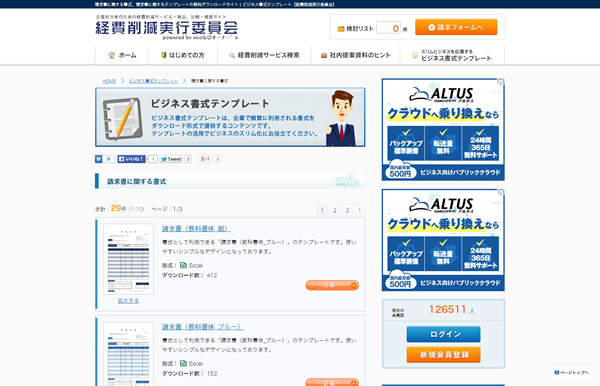This screenshot has width=600, height=386.
Task: Click the ビジネス書式テンプレート breadcrumb link
Action: [x=153, y=81]
